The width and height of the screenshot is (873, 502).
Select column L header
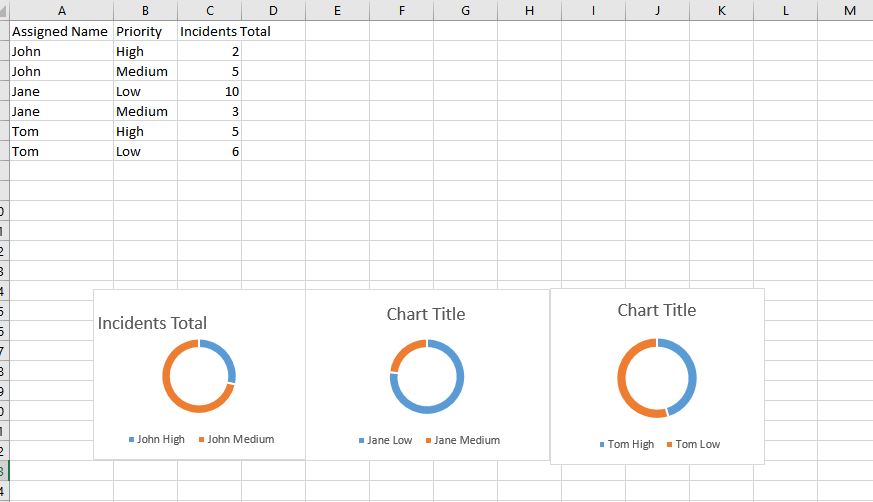786,11
